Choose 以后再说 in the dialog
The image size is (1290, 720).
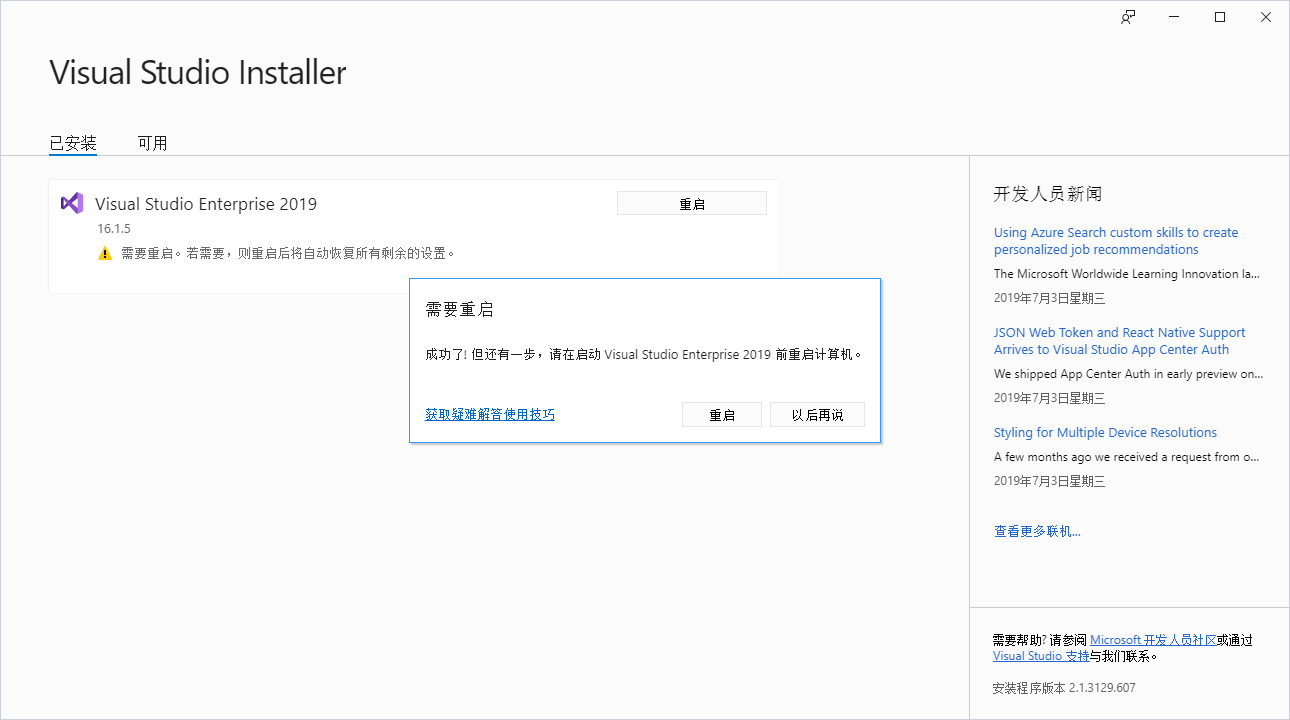[x=817, y=415]
